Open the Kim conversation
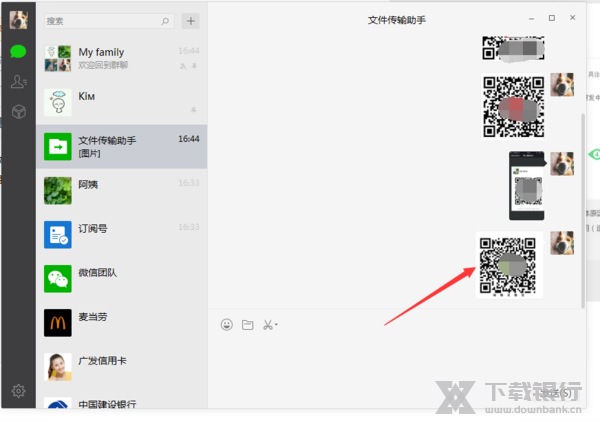 point(122,102)
